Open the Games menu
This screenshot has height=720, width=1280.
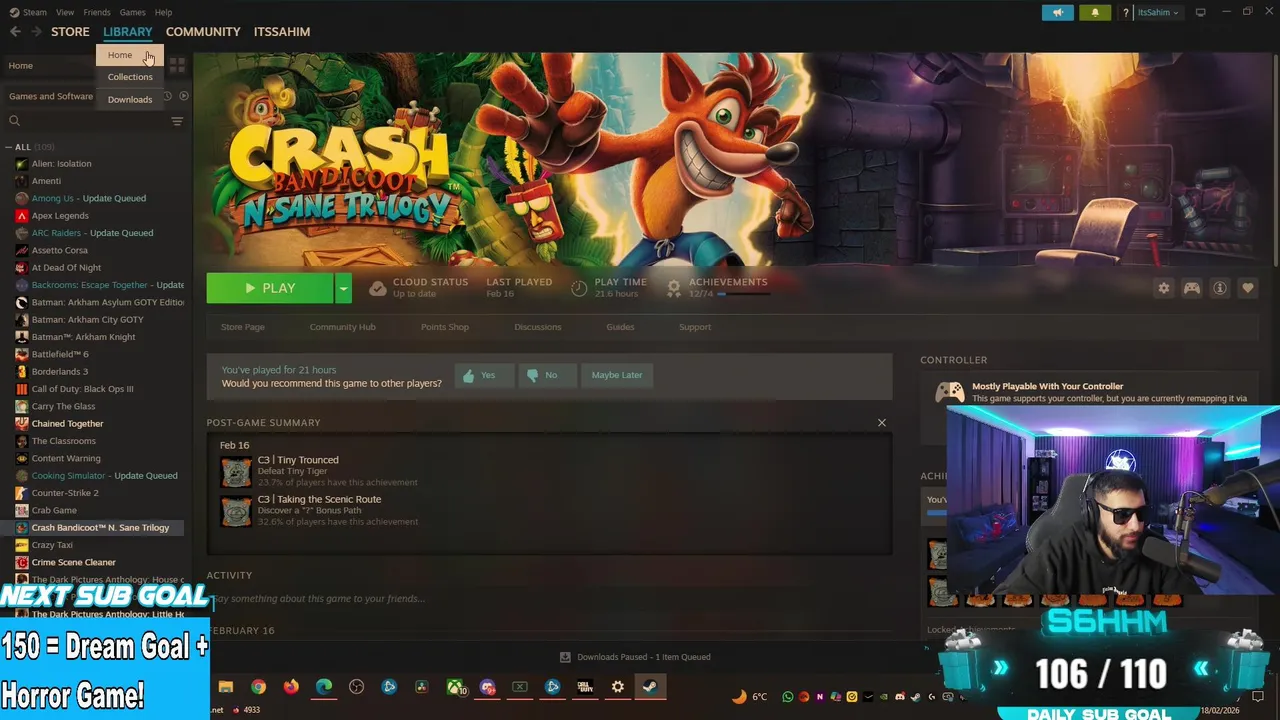coord(132,12)
